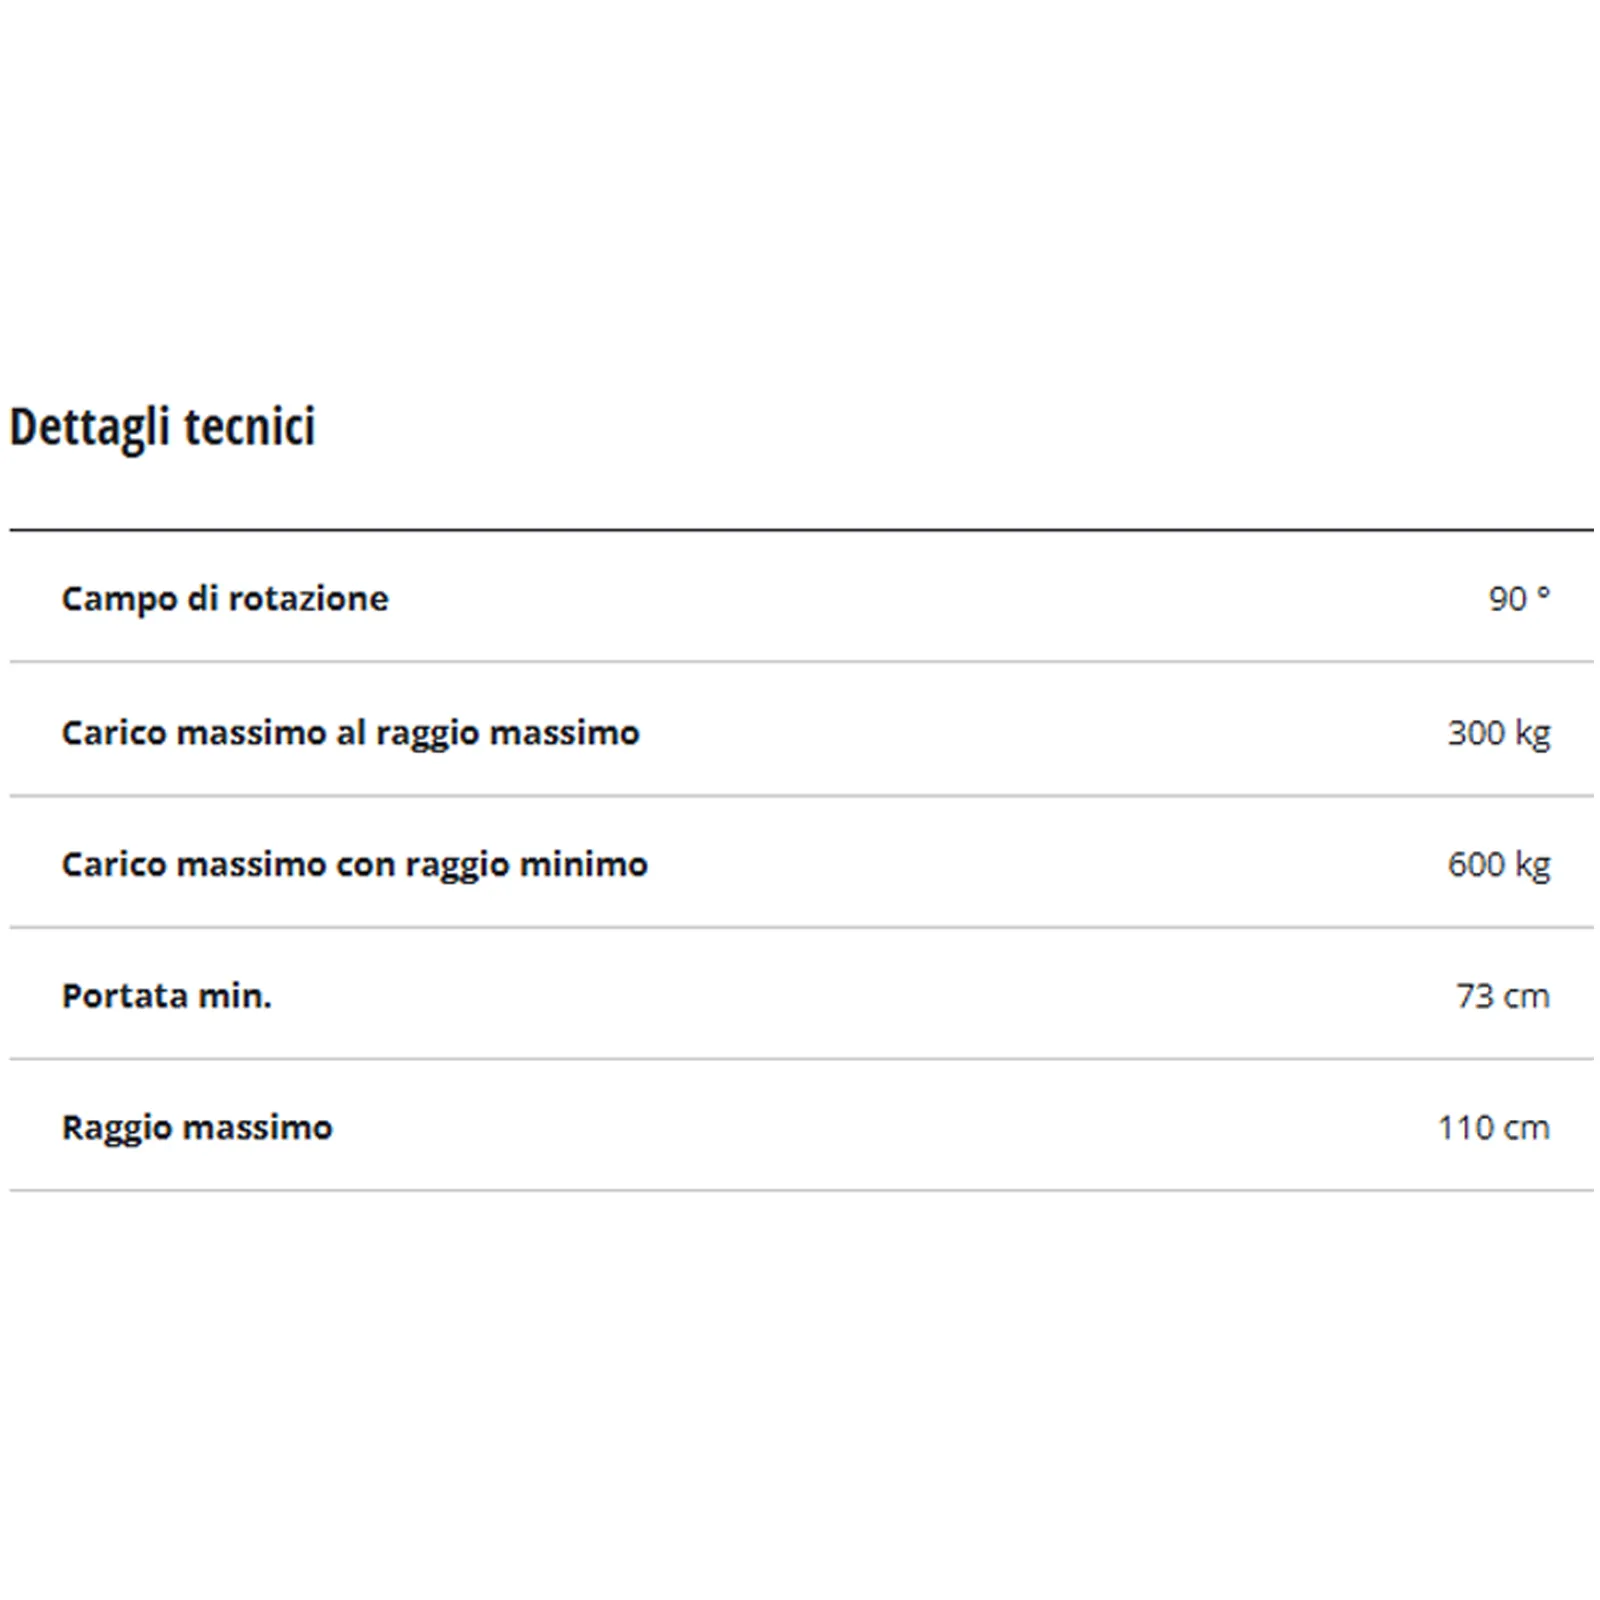Click the number 90 rotation value

pos(1507,599)
